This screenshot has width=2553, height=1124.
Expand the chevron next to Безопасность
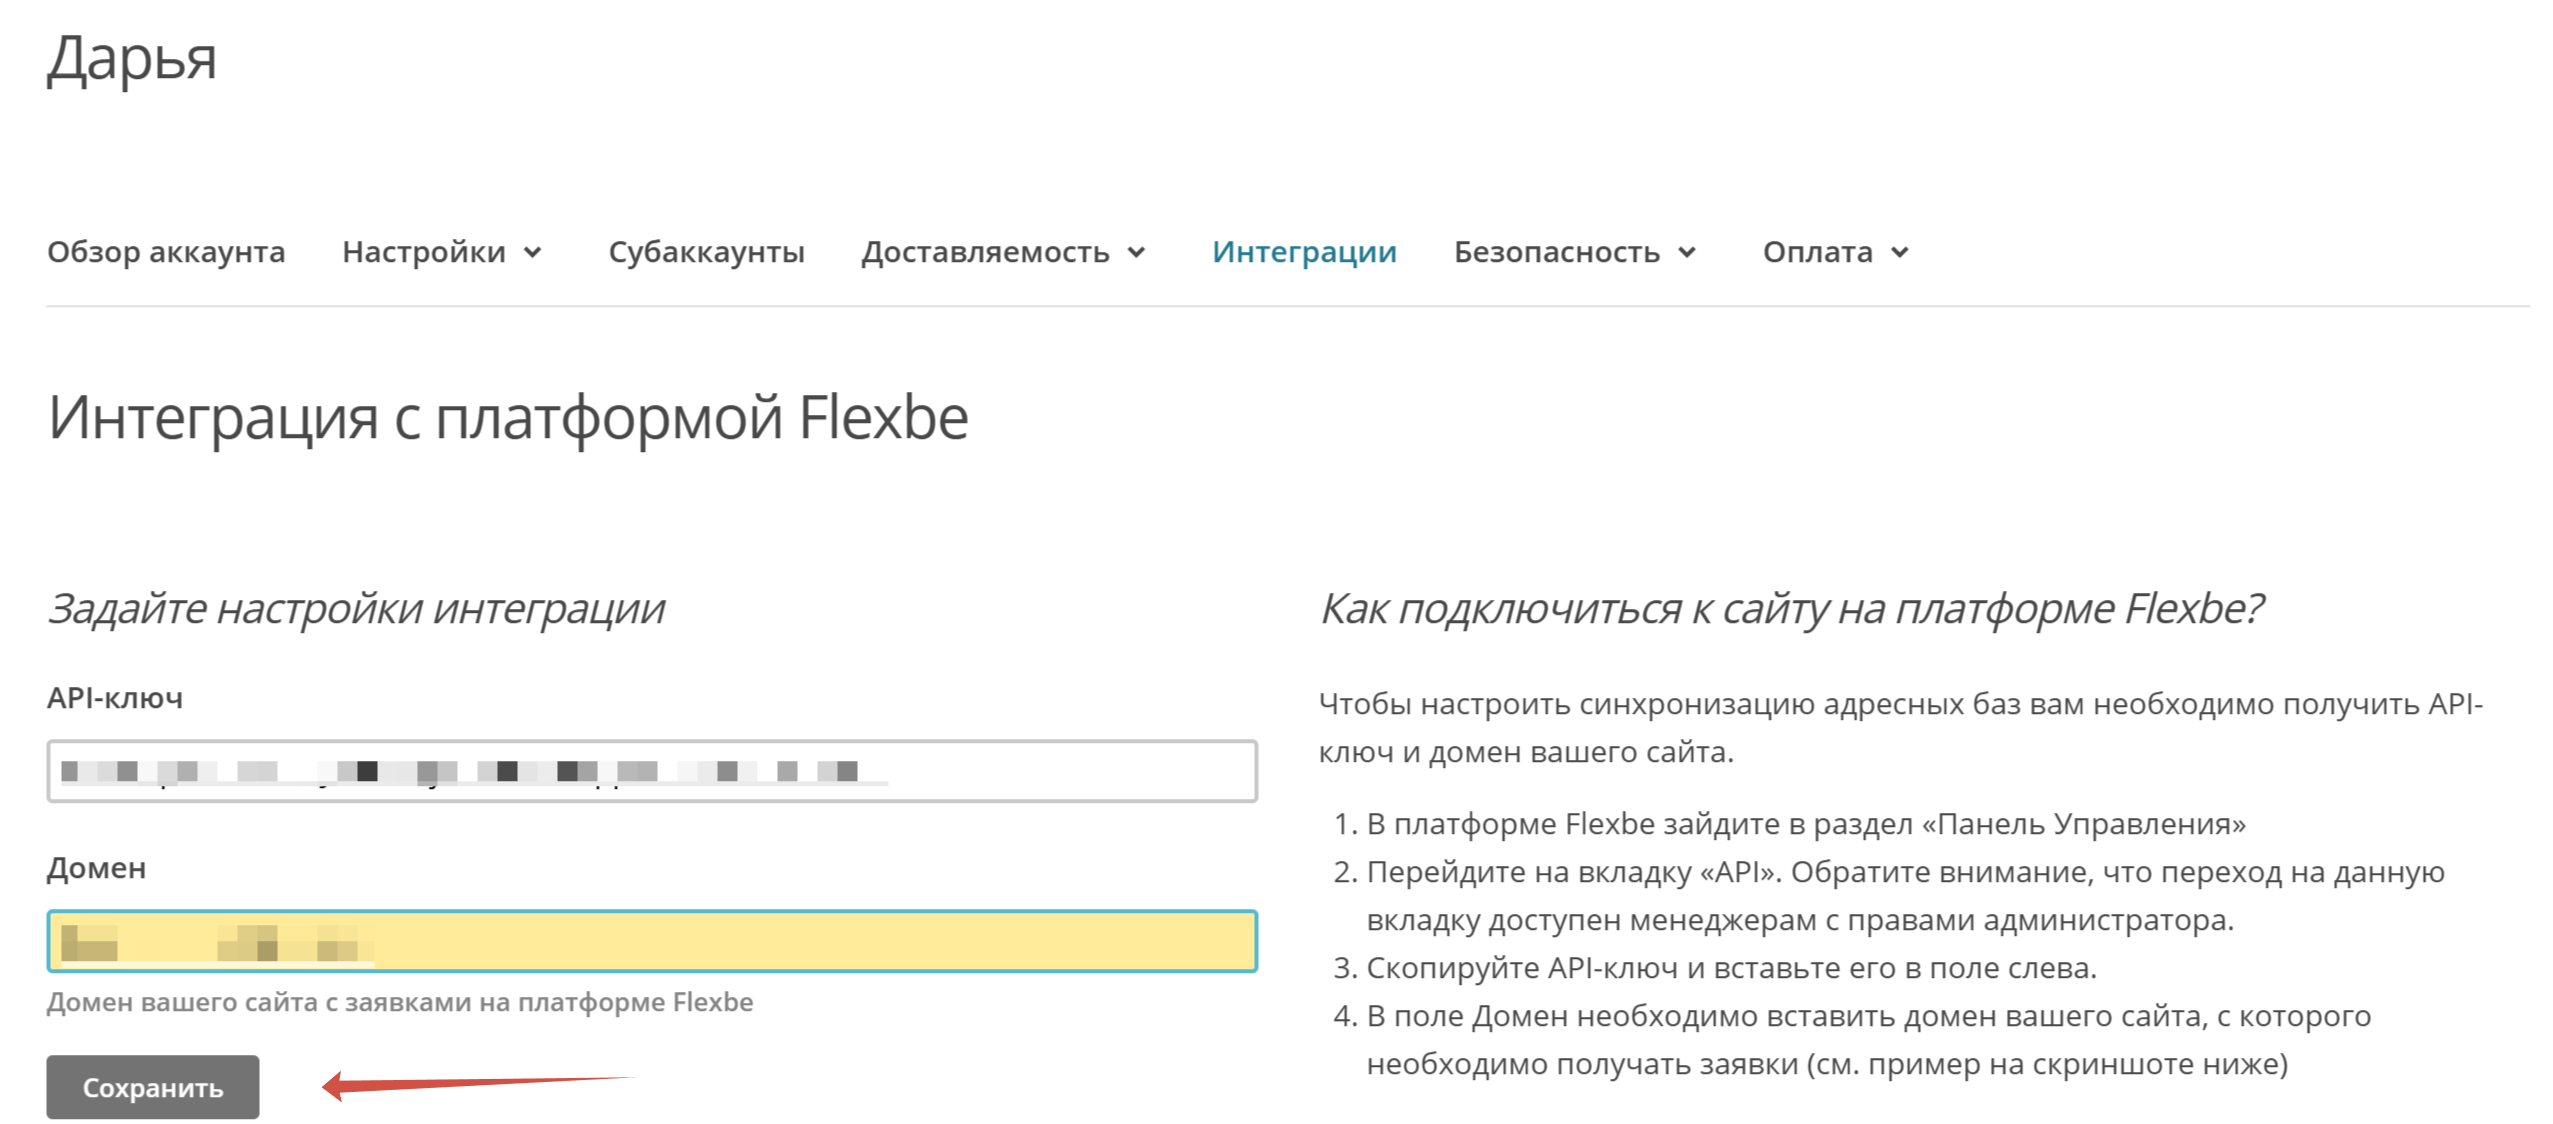point(1687,253)
